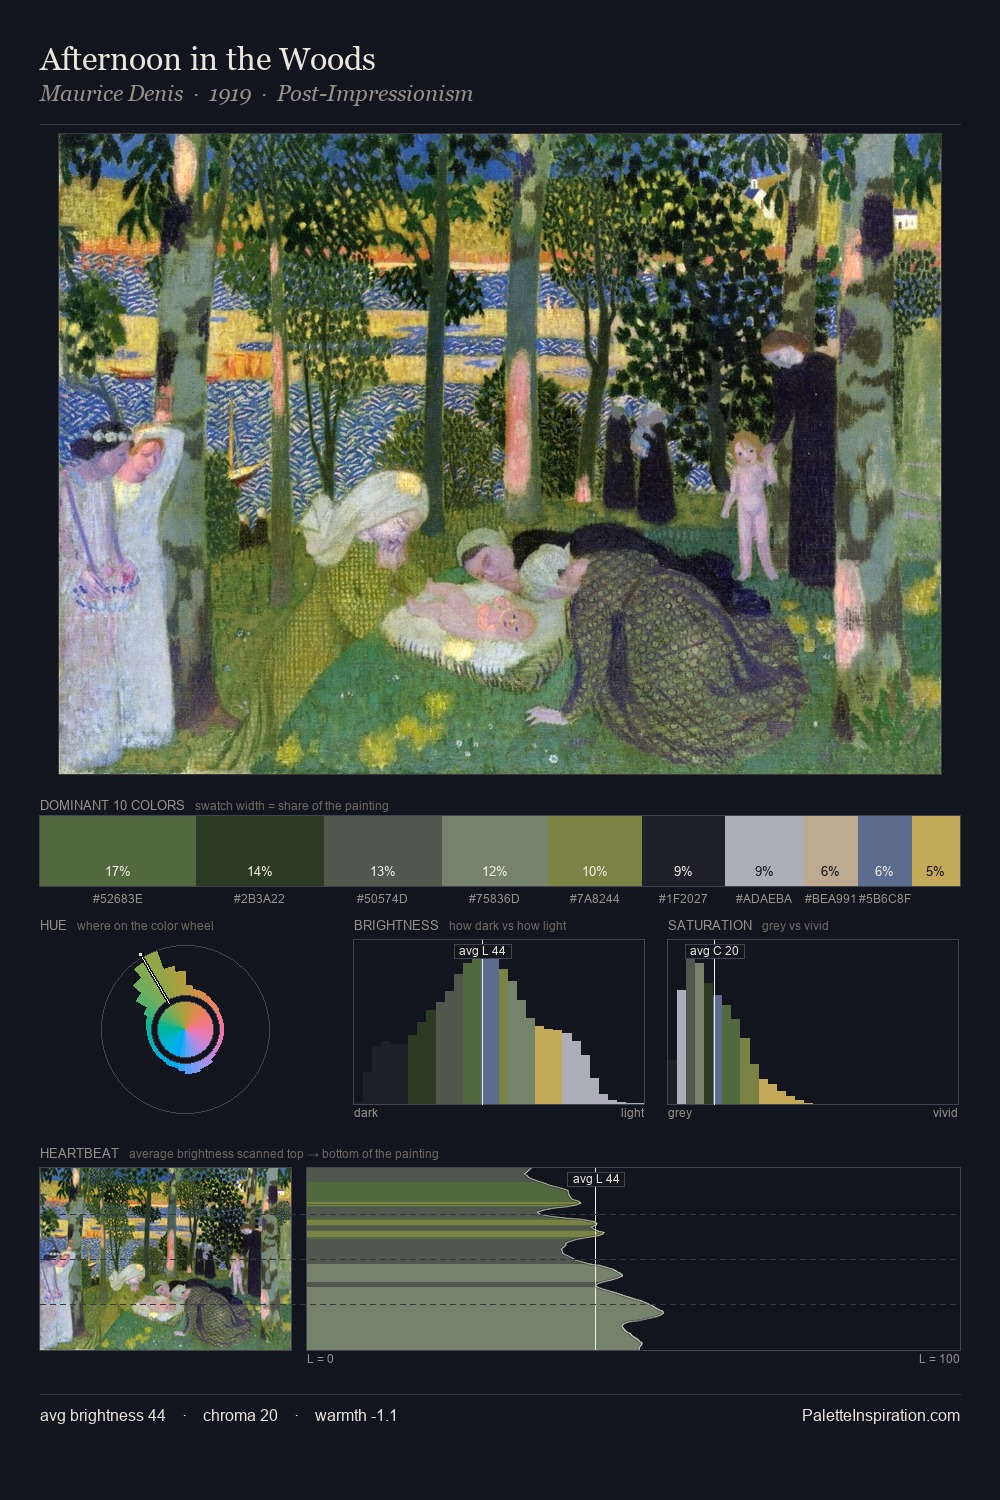Click the 'HUE' section heading
This screenshot has width=1000, height=1500.
[53, 925]
